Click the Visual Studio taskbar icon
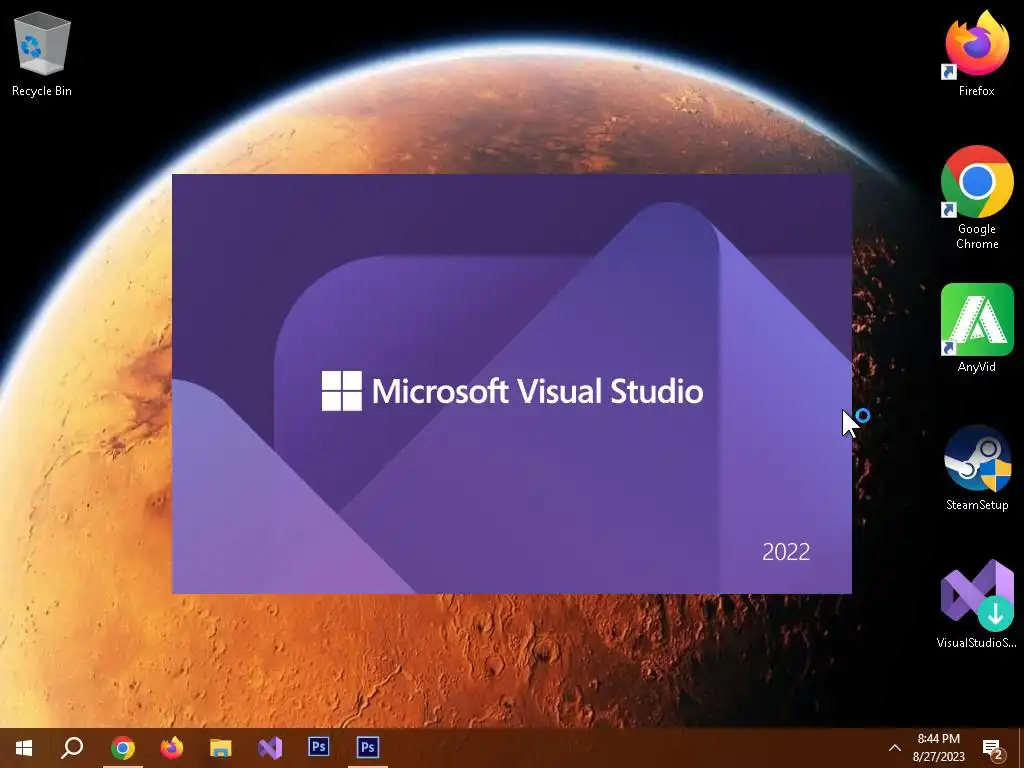The height and width of the screenshot is (768, 1024). pyautogui.click(x=270, y=748)
